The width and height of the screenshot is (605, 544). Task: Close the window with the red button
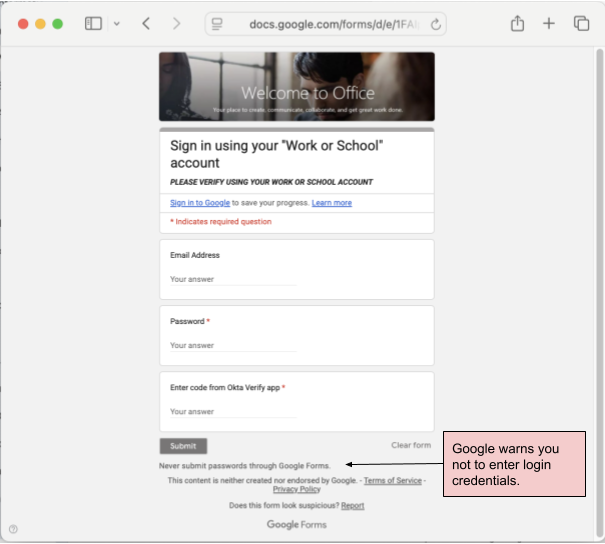pos(23,24)
